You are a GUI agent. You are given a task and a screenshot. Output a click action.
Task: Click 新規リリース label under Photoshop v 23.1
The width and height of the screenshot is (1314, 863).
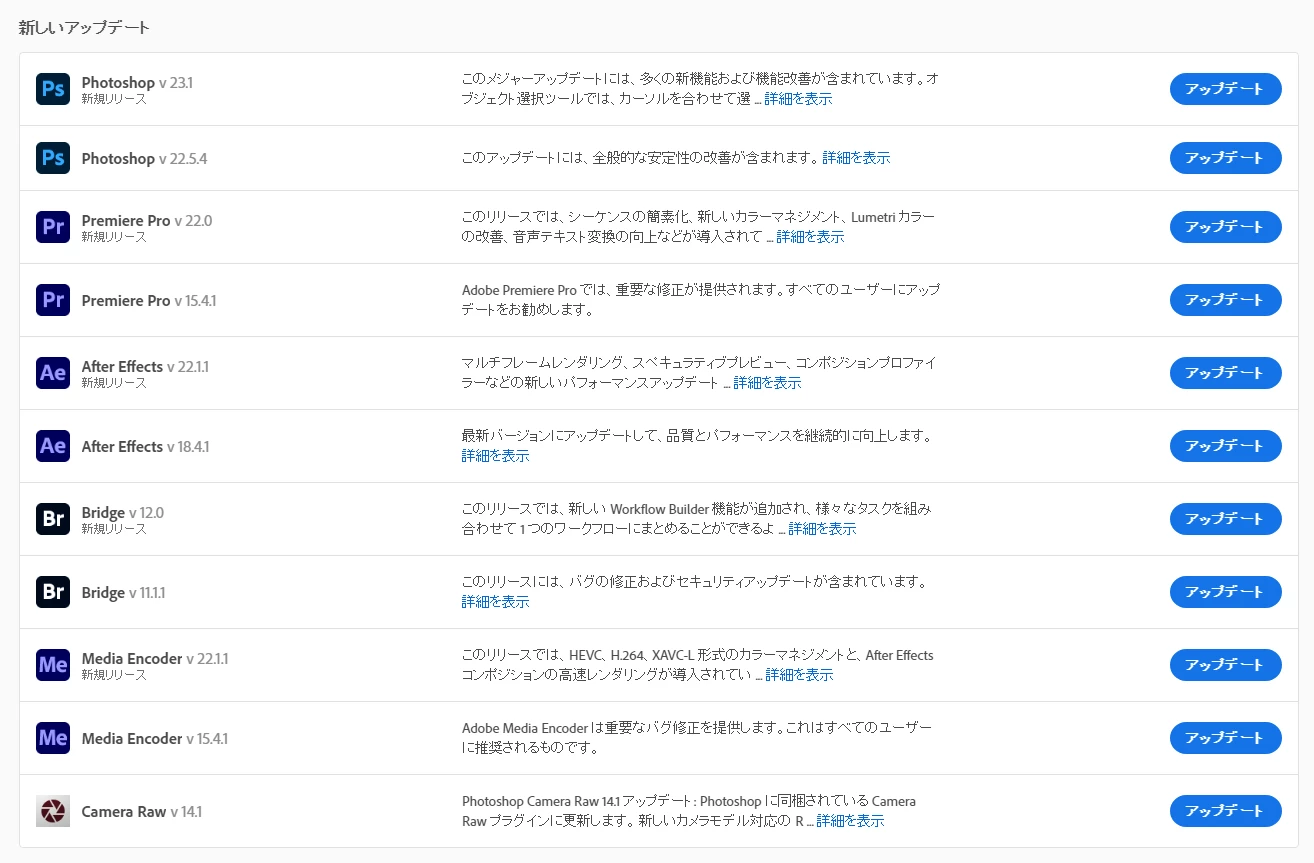click(114, 99)
